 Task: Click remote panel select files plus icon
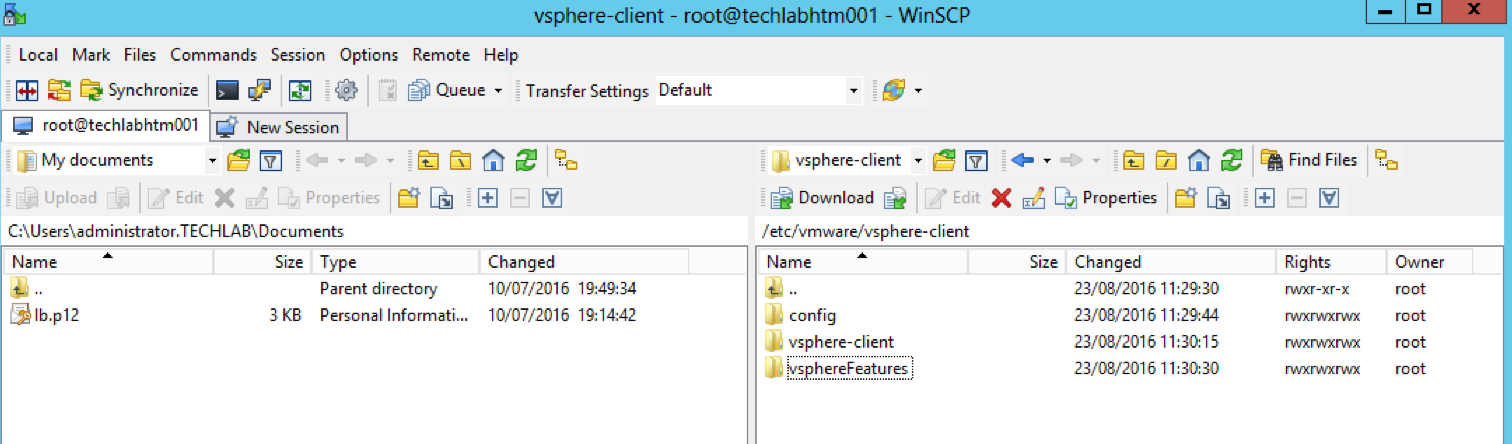pos(1264,198)
